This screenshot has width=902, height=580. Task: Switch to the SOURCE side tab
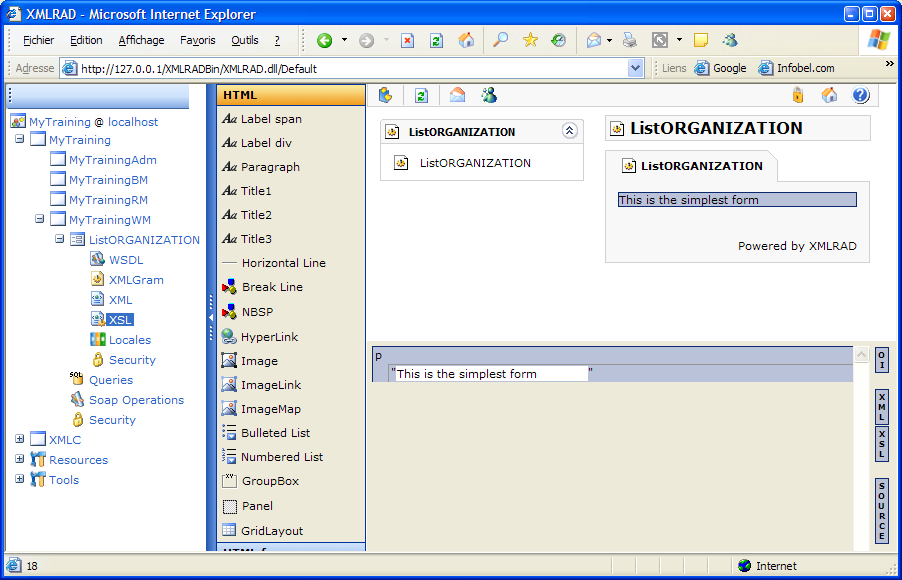[881, 511]
